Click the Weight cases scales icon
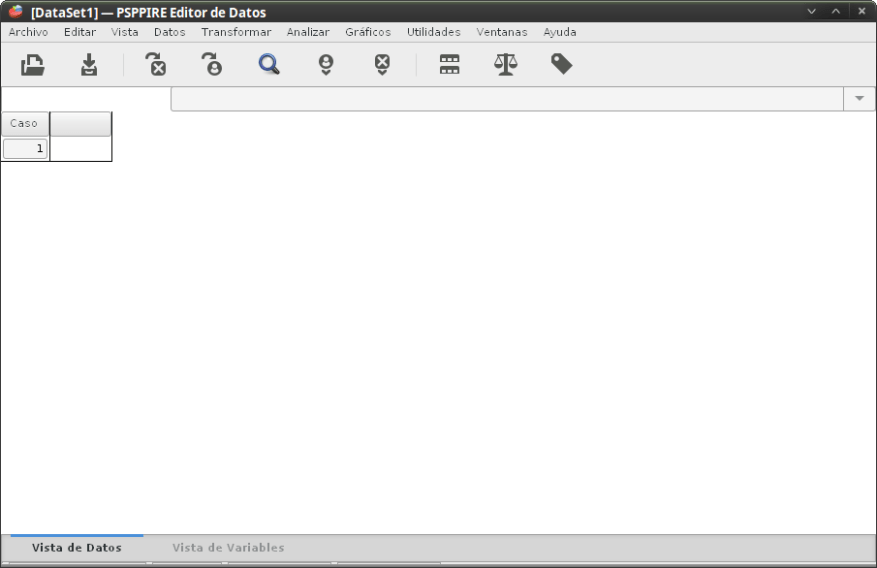Viewport: 877px width, 568px height. [x=506, y=64]
